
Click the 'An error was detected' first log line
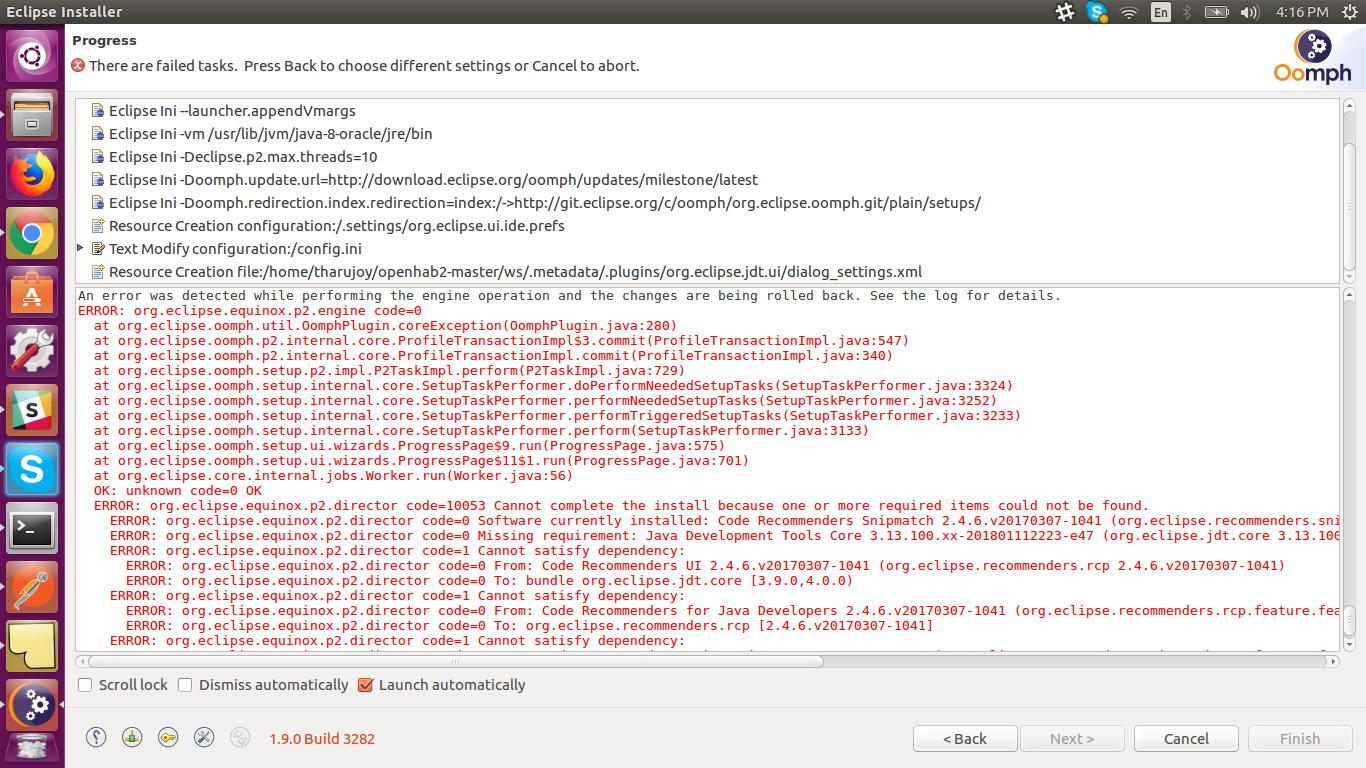pos(569,295)
